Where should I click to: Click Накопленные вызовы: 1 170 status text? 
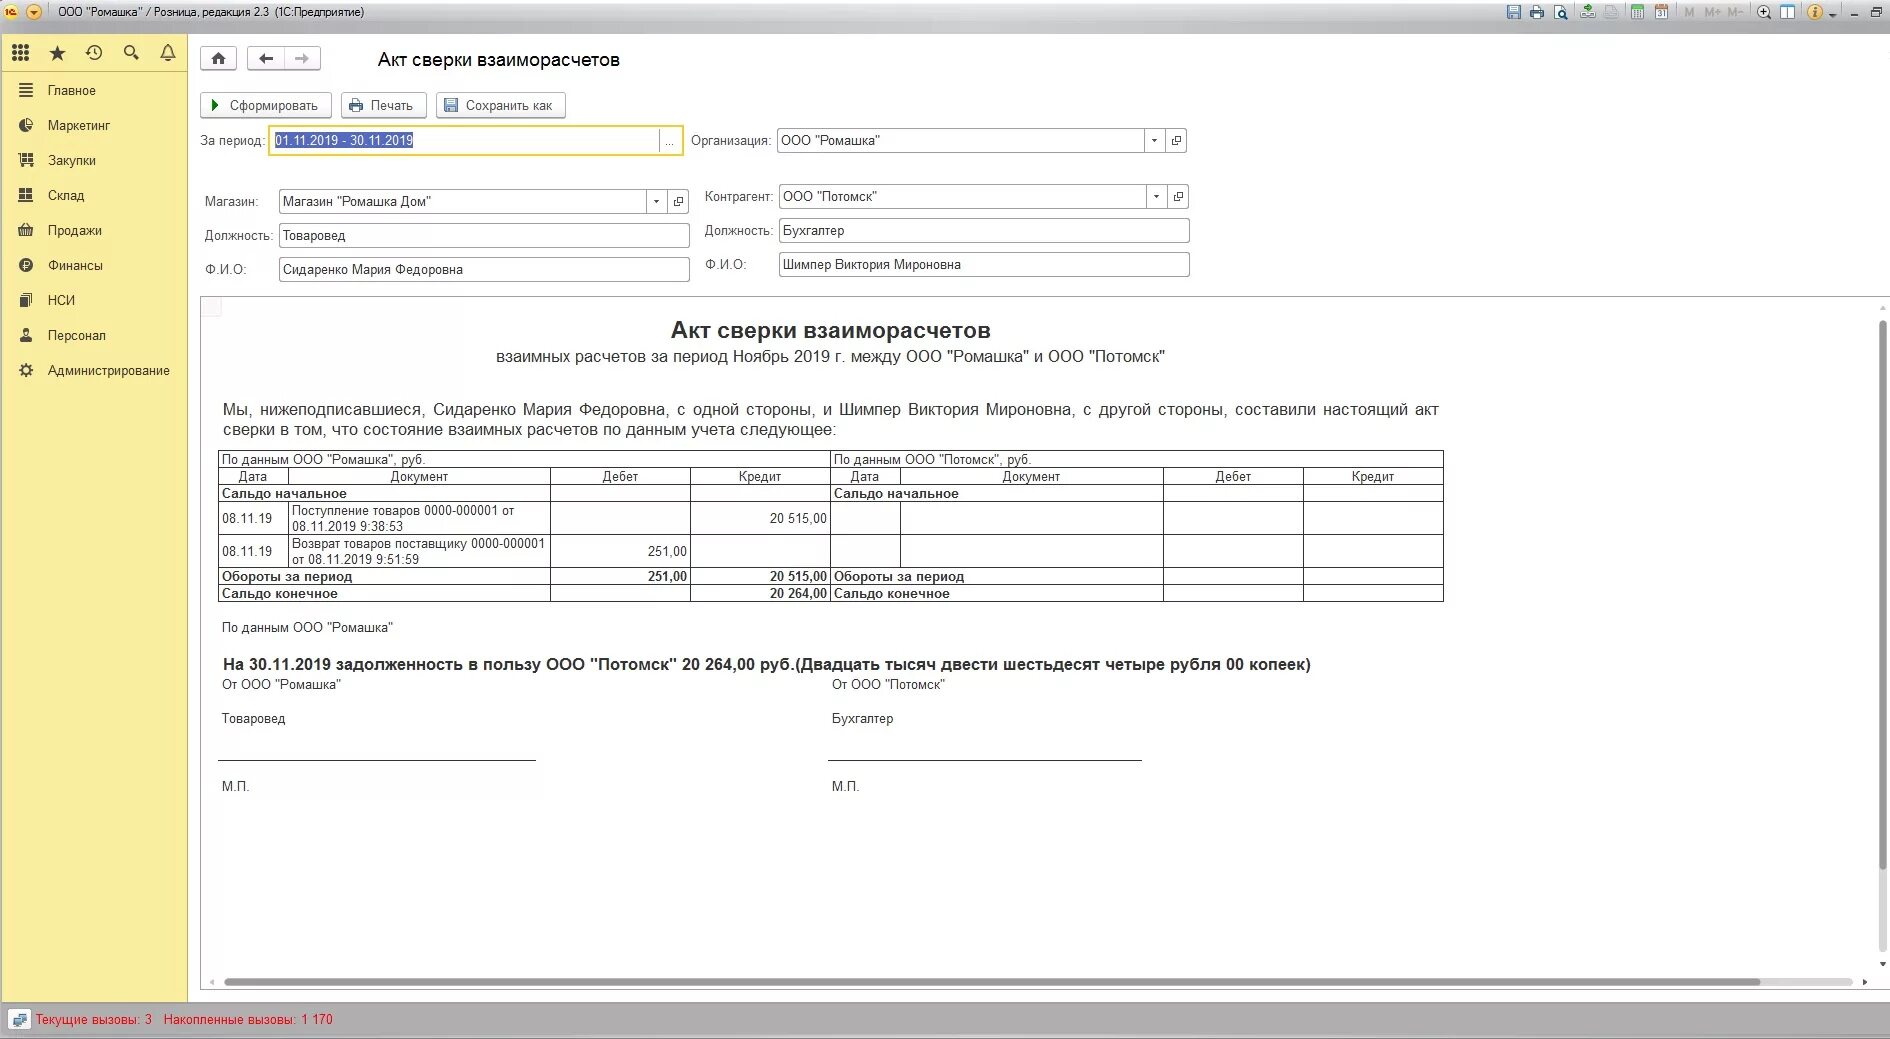tap(248, 1020)
